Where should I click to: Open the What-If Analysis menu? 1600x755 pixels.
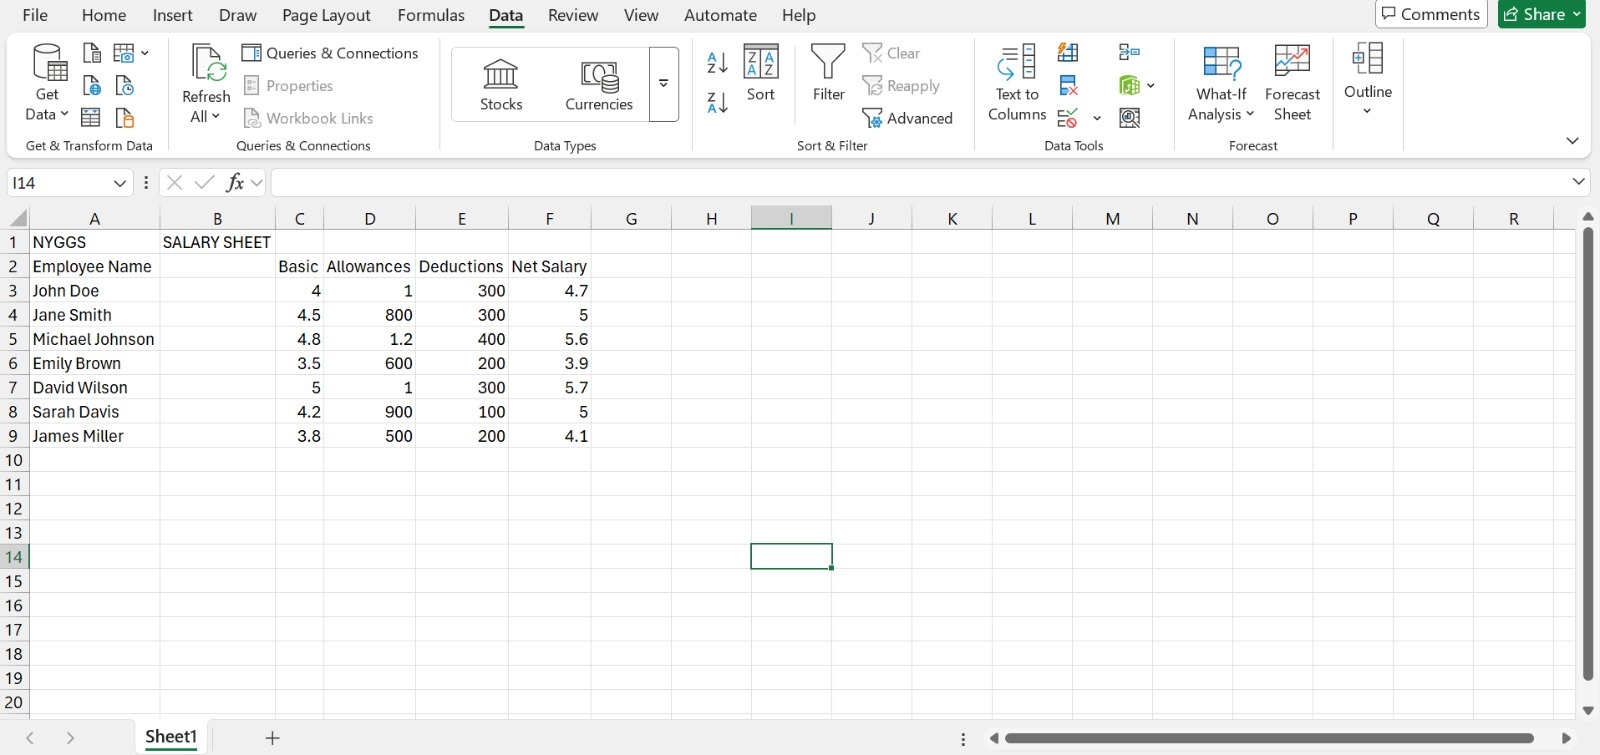(1221, 83)
